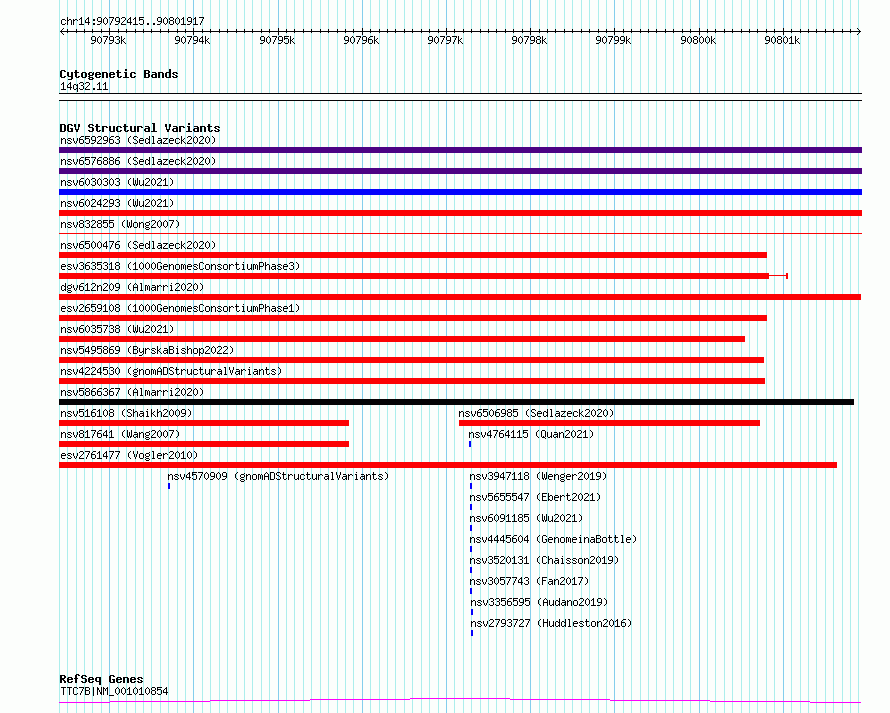890x713 pixels.
Task: Open nsv817641 (Wang2007) variant
Action: [x=120, y=434]
